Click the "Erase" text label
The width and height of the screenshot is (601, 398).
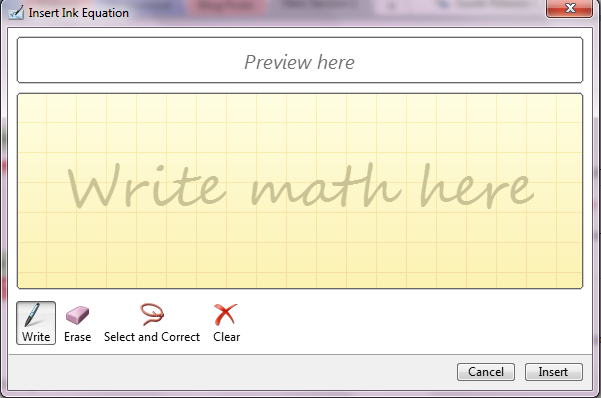click(77, 337)
